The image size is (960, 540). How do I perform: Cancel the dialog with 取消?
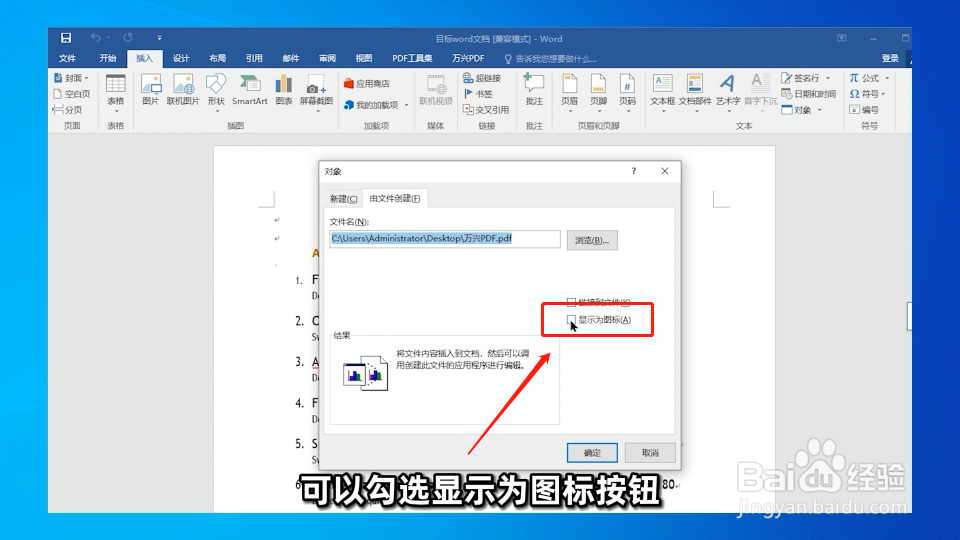pos(650,452)
